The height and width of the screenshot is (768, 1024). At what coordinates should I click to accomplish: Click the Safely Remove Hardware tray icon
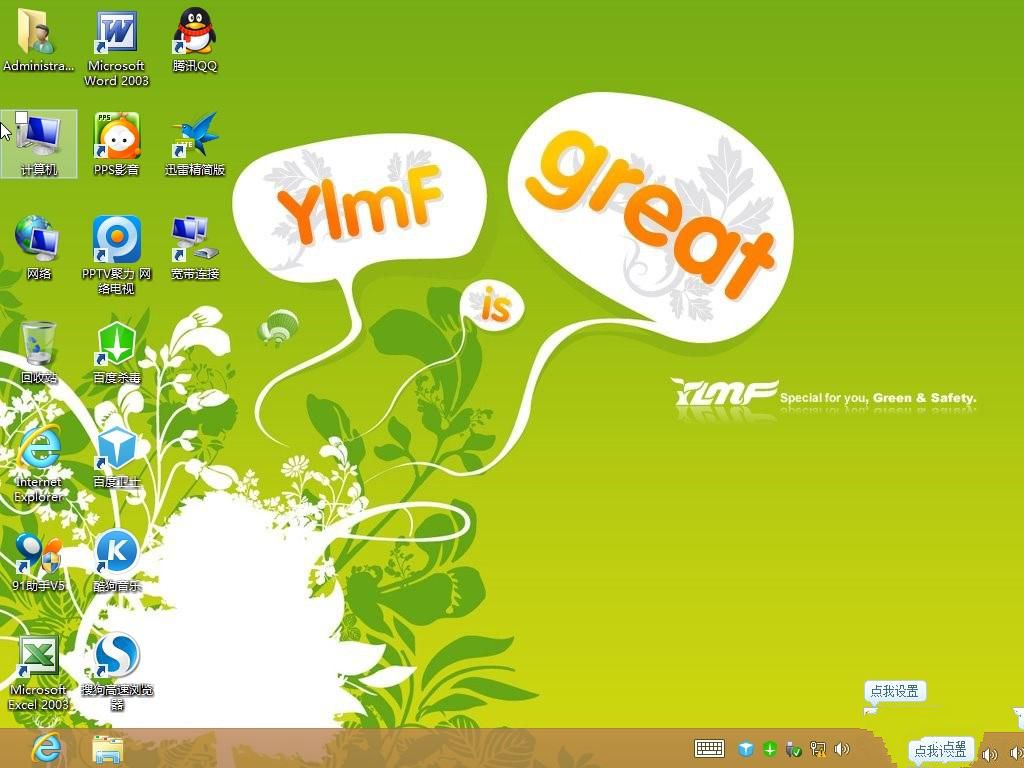tap(792, 749)
